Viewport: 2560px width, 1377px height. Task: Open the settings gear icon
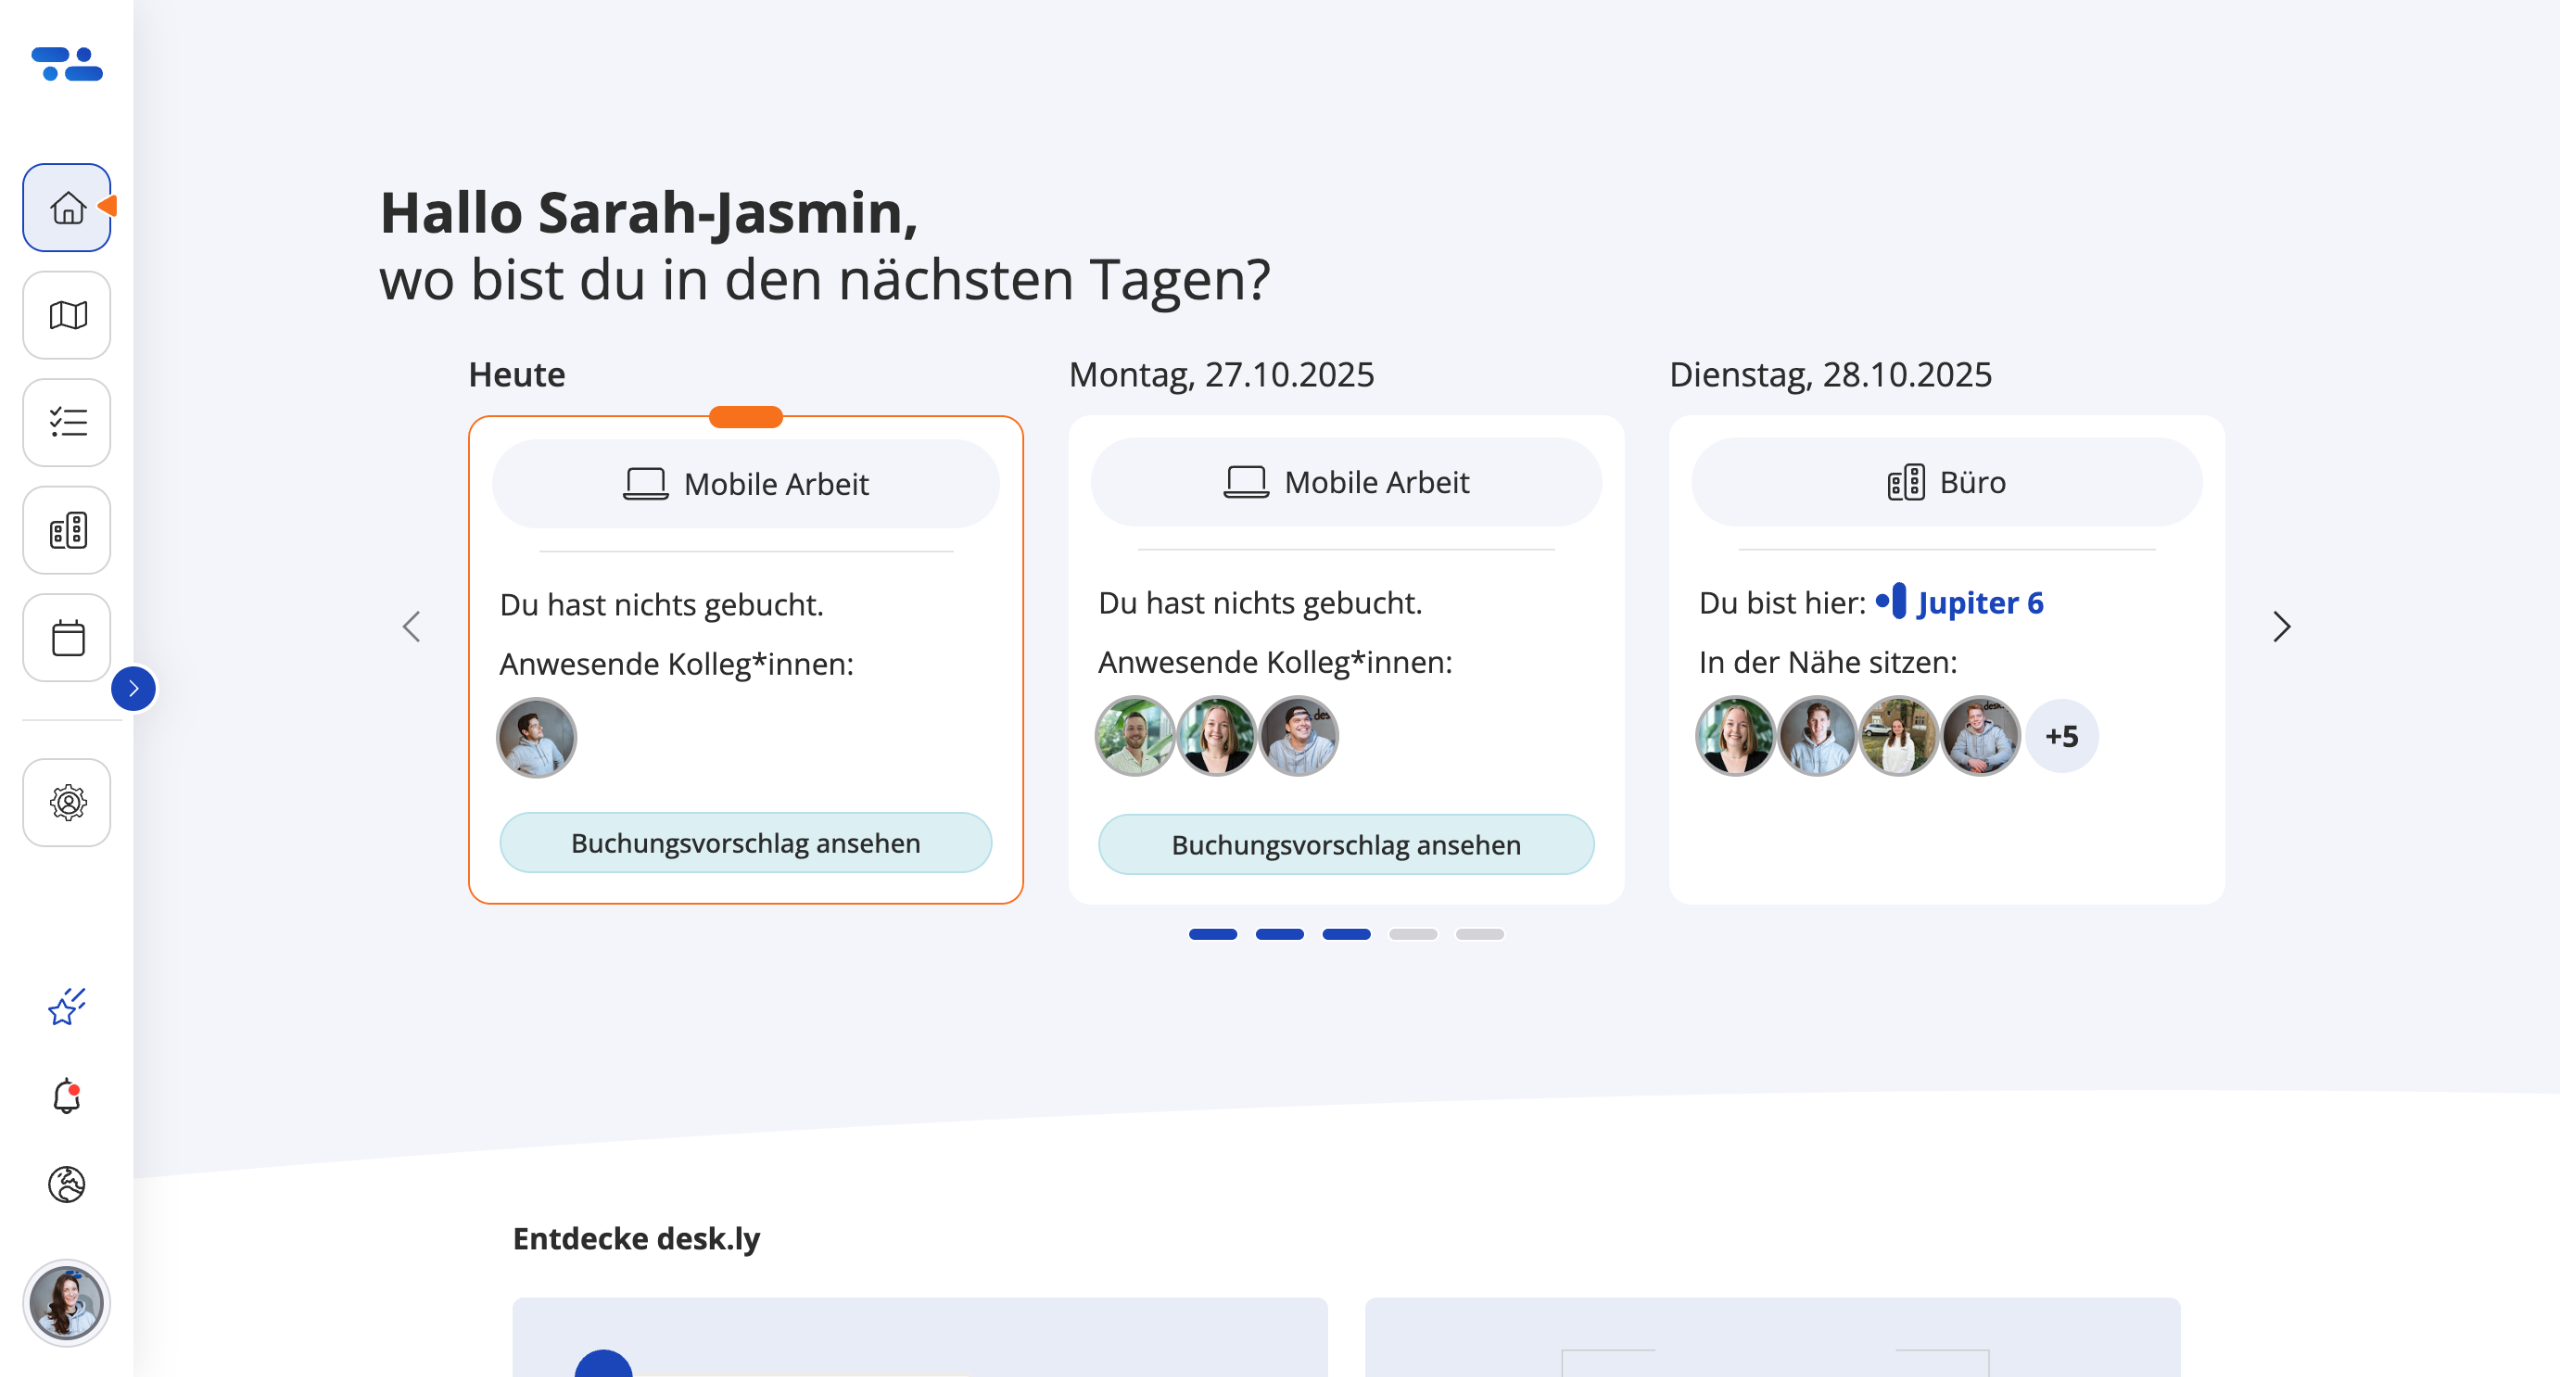point(67,802)
